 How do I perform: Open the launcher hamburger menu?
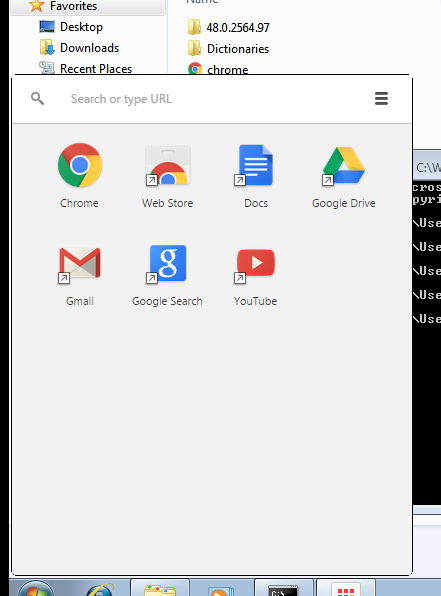click(x=381, y=99)
